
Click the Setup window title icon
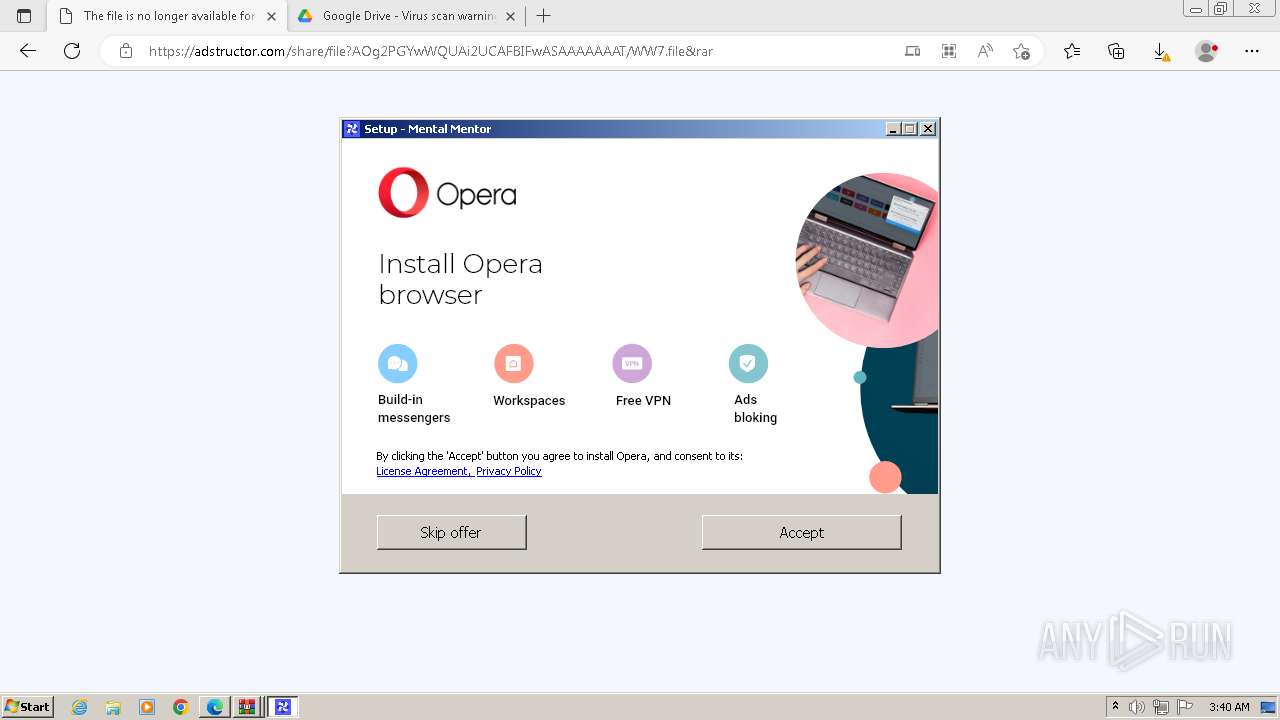tap(352, 129)
